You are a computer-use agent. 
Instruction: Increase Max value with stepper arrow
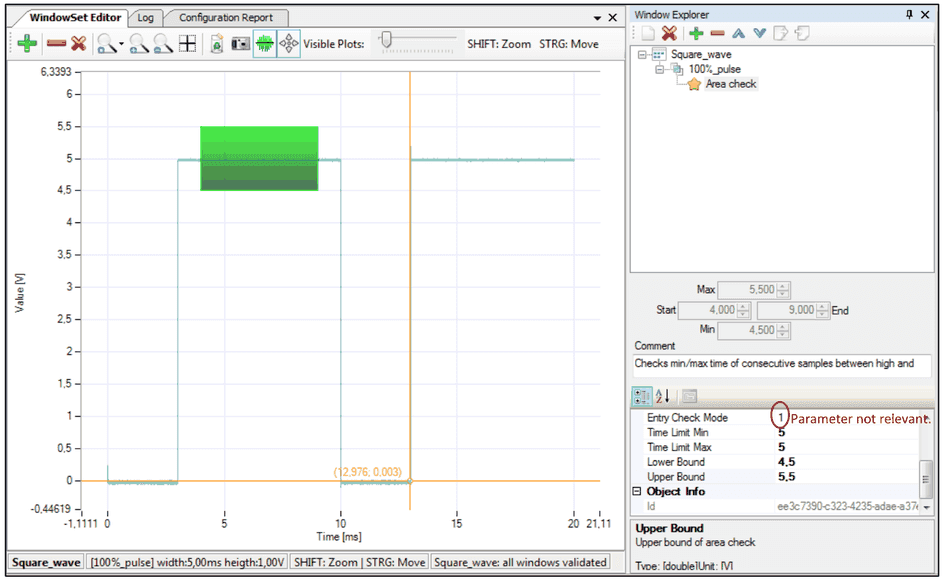pyautogui.click(x=782, y=286)
